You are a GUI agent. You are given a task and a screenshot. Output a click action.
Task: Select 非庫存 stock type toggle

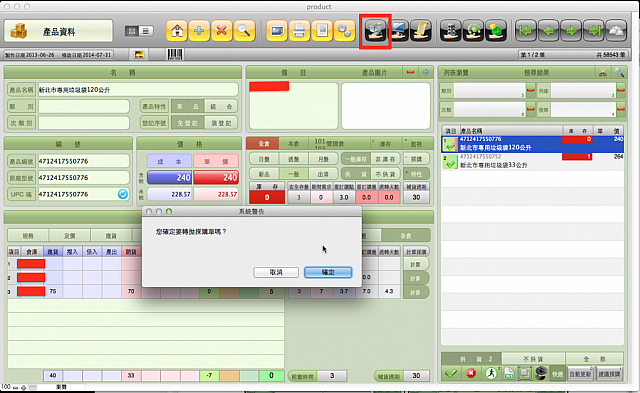(x=385, y=159)
